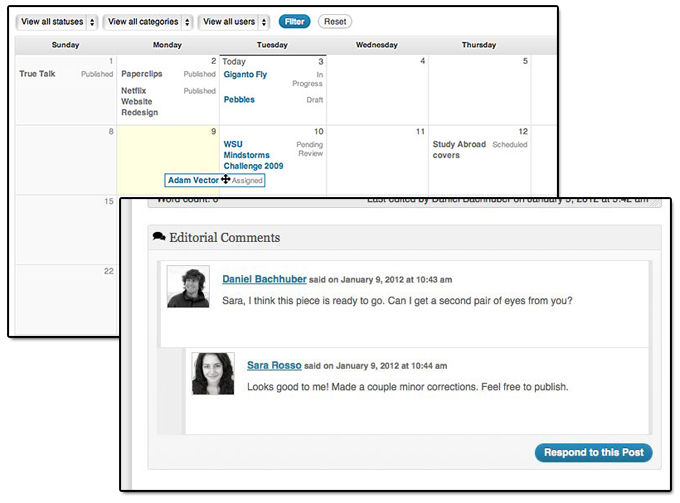Click the highlighted day 9 cell

[x=168, y=160]
